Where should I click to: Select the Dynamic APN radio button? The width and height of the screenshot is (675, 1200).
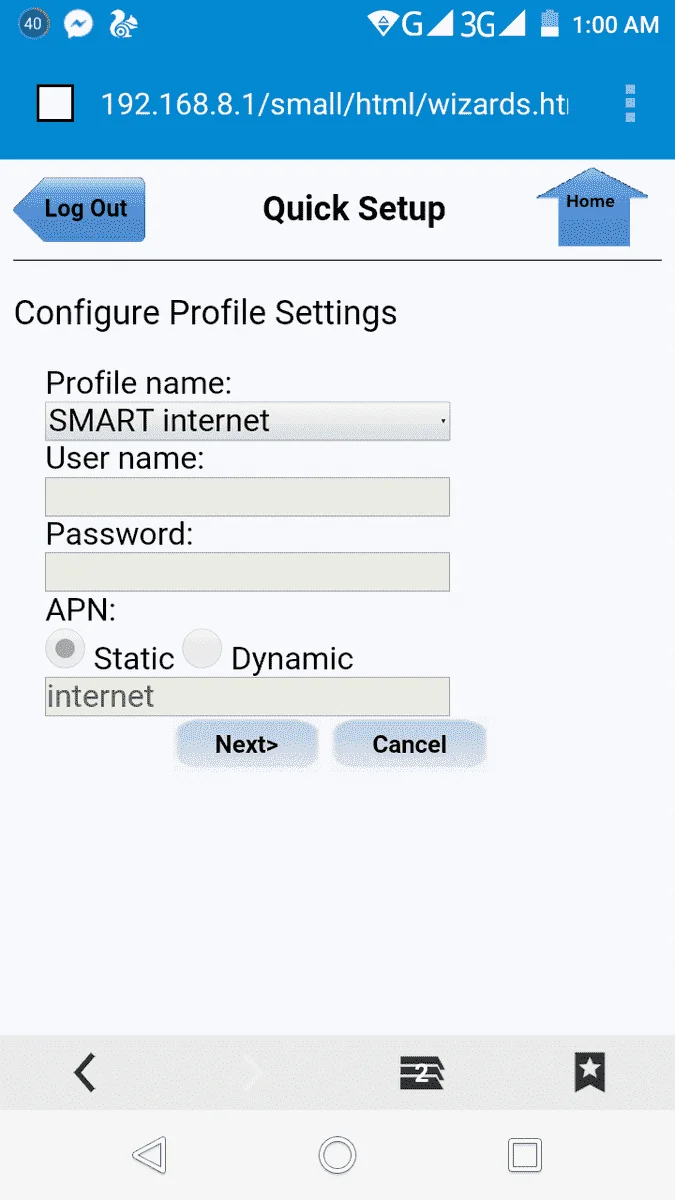[x=203, y=649]
